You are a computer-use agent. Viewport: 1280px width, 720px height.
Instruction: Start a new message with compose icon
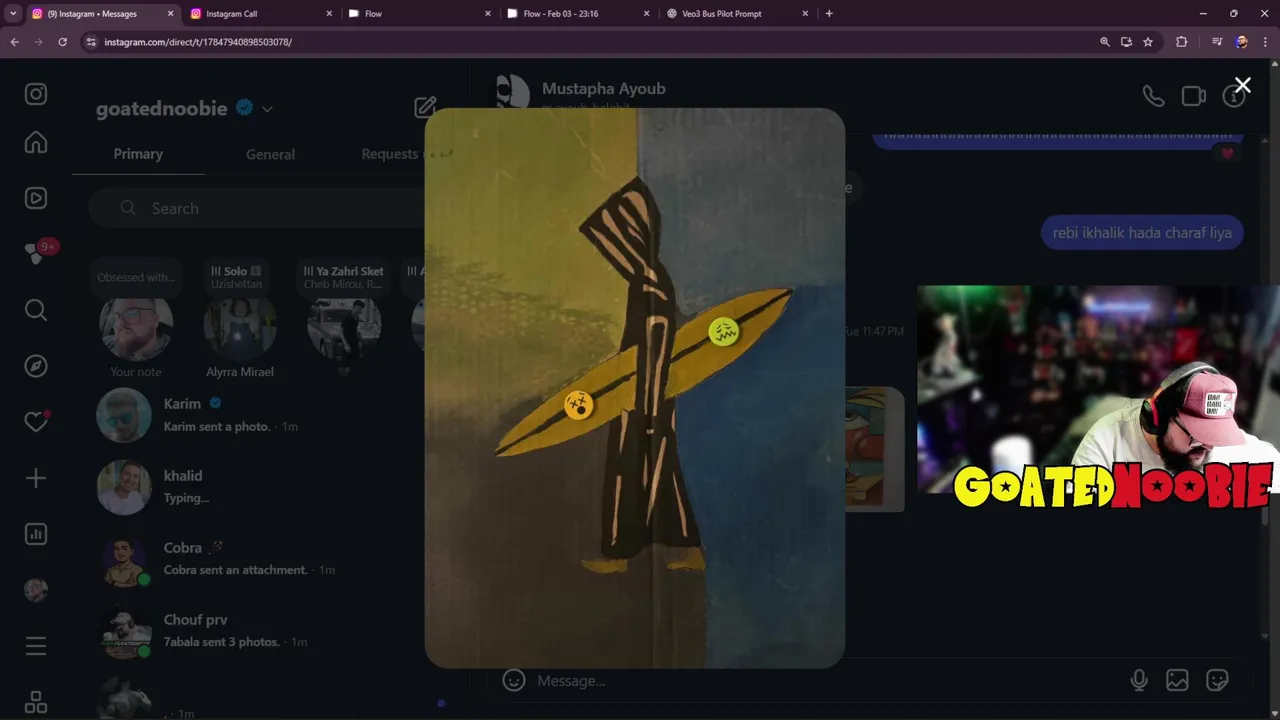pyautogui.click(x=425, y=108)
